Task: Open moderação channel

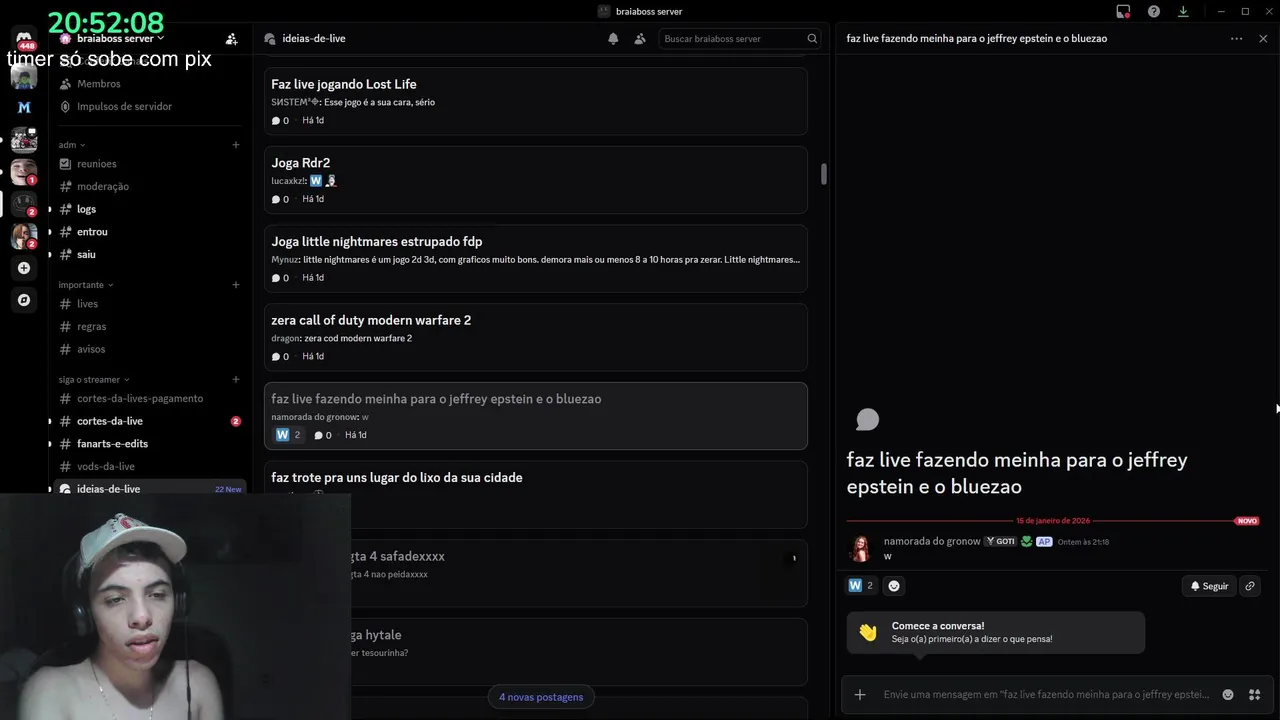Action: click(148, 186)
